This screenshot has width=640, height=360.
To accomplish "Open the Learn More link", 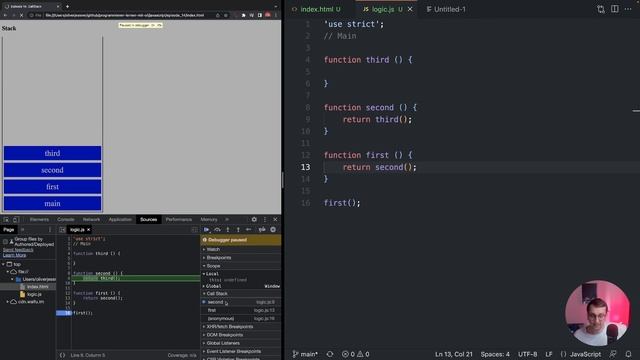I will click(14, 255).
